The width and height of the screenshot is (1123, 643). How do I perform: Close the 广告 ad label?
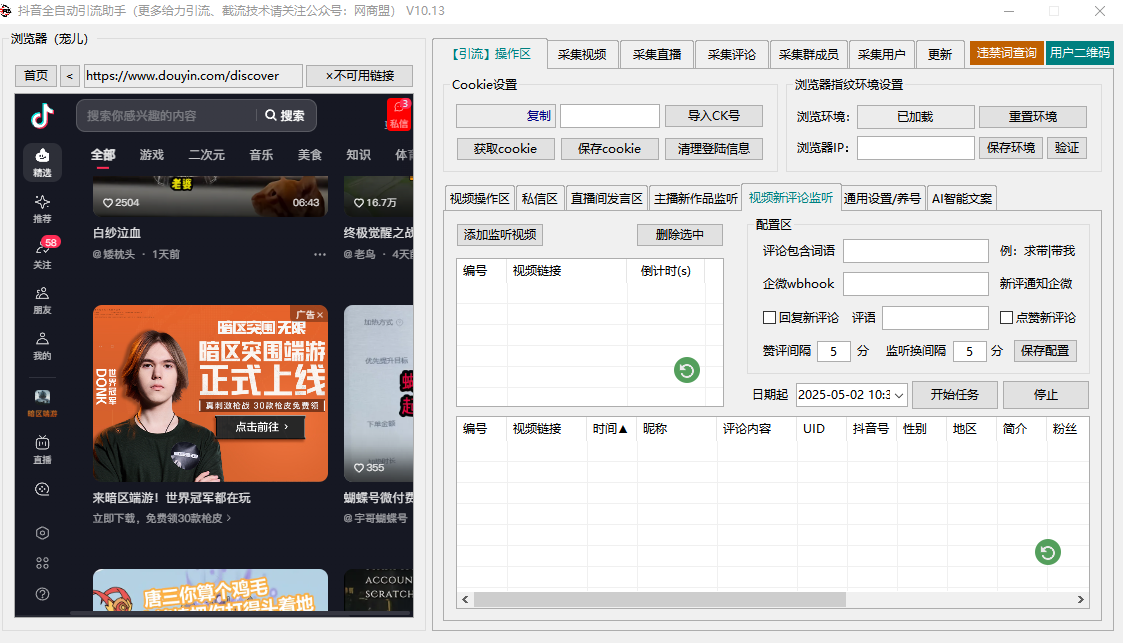[x=320, y=315]
